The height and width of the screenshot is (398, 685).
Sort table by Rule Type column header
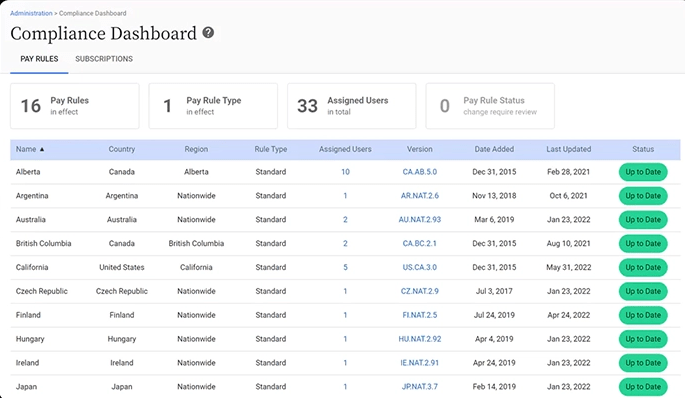(x=271, y=149)
